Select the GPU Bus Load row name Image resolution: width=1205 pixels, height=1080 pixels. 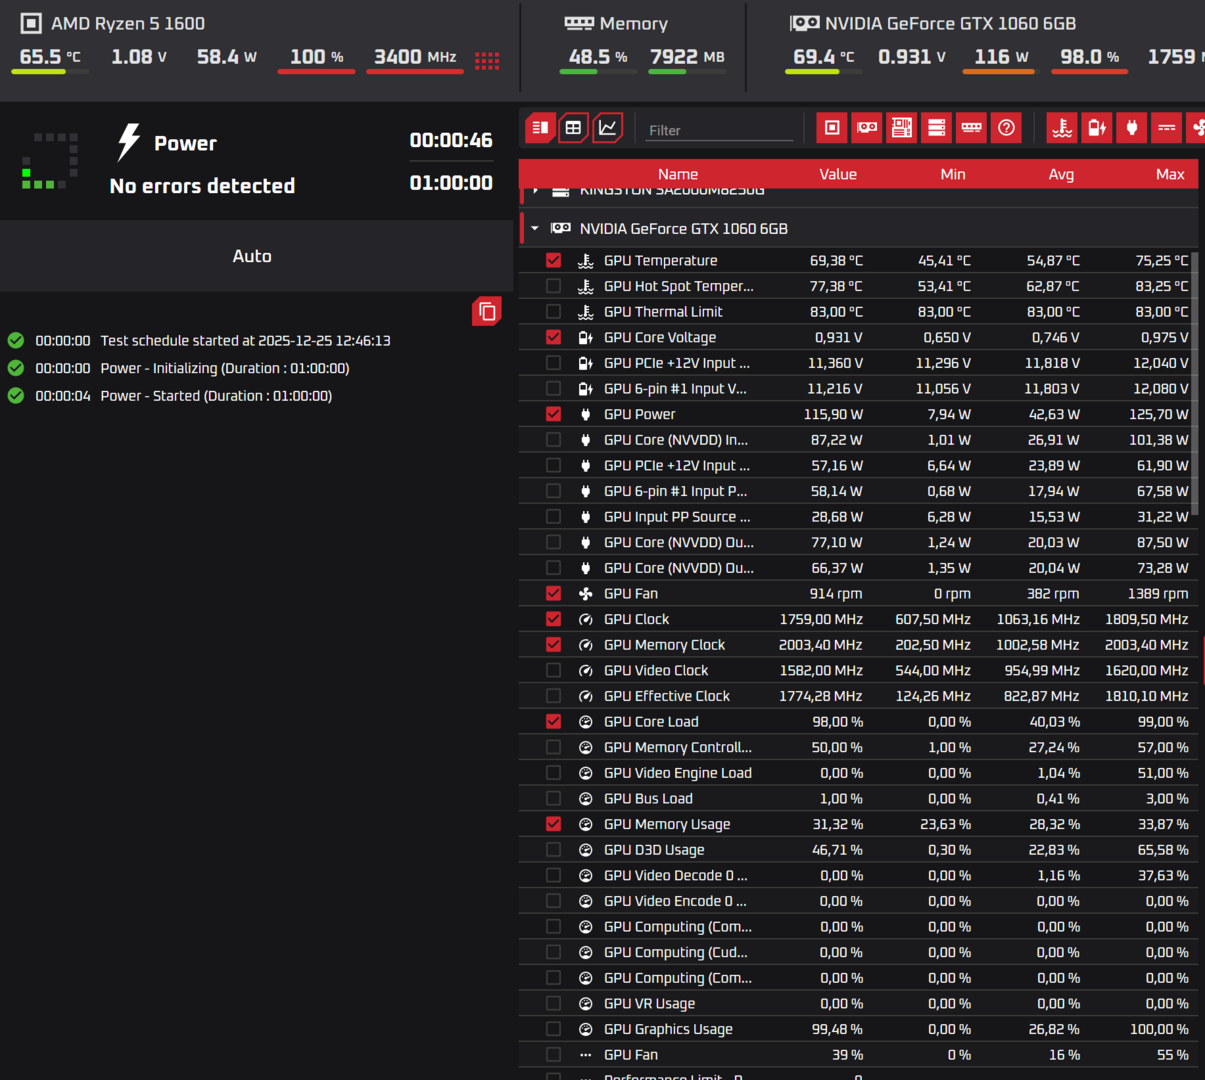648,798
